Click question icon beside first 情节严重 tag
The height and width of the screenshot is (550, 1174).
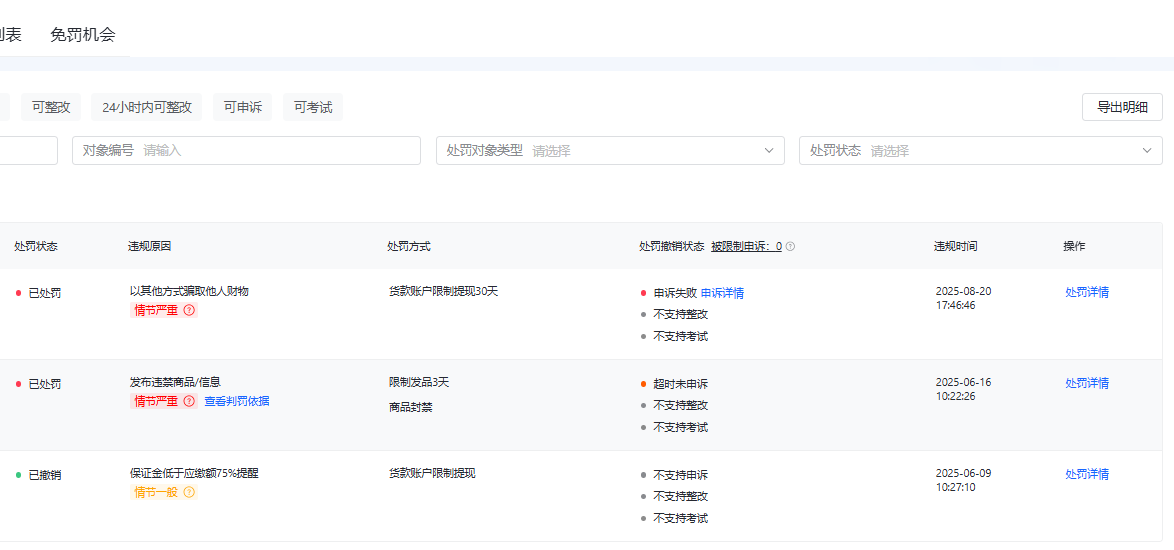(189, 310)
